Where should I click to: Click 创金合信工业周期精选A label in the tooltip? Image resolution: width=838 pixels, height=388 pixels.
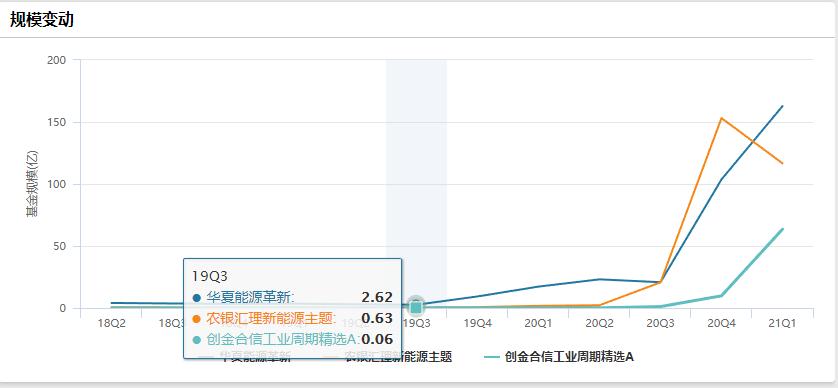[283, 339]
